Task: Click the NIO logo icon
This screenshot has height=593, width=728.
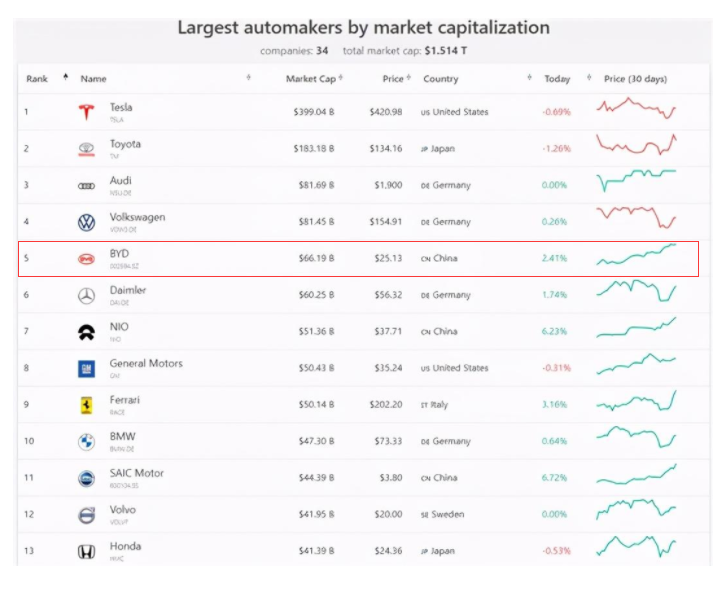Action: coord(86,332)
